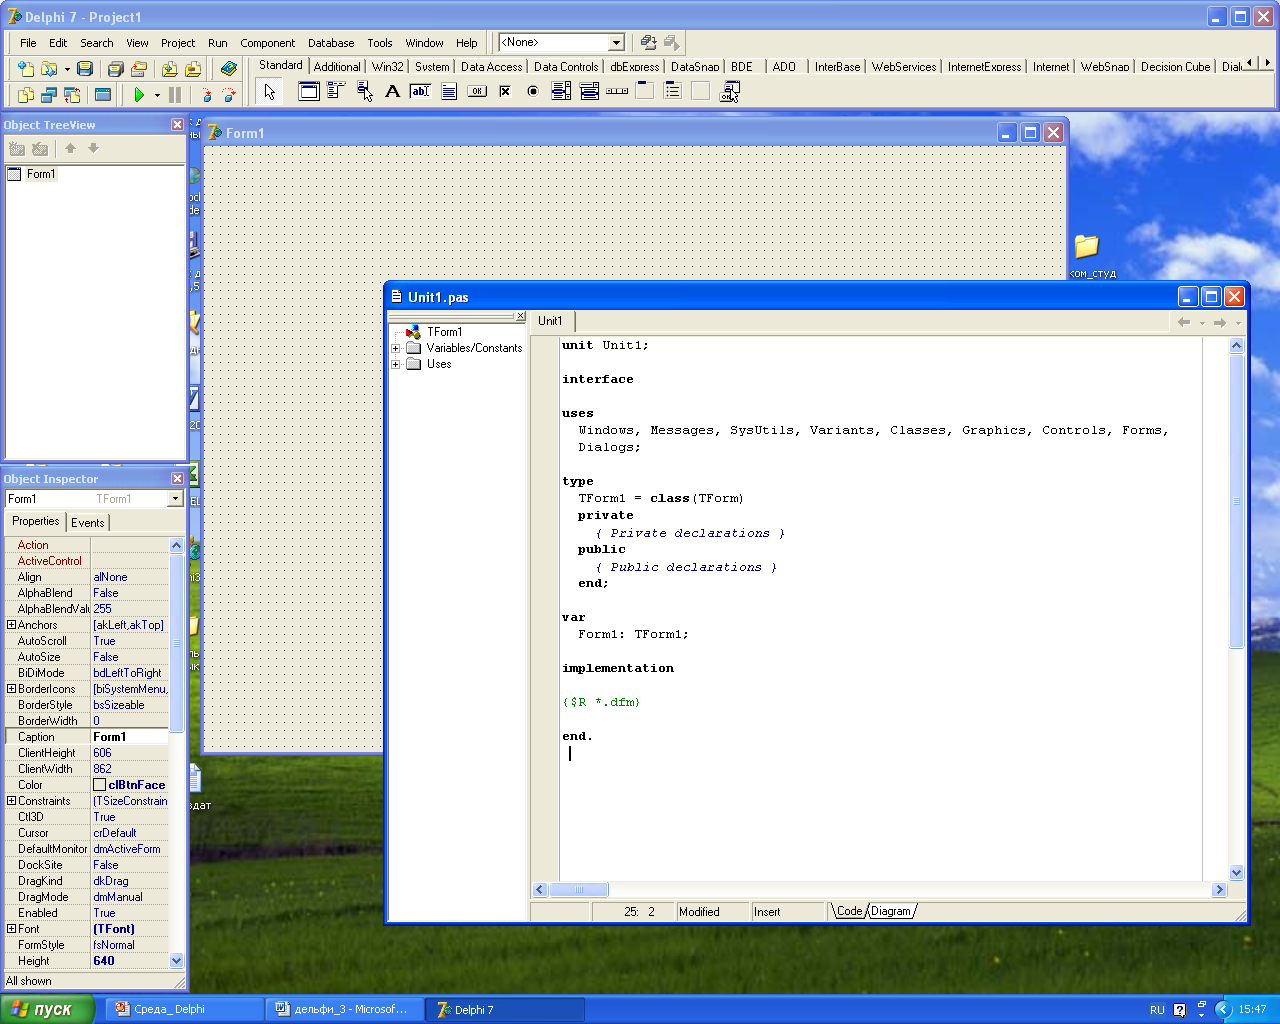Image resolution: width=1280 pixels, height=1024 pixels.
Task: Switch to the Diagram tab
Action: coord(891,911)
